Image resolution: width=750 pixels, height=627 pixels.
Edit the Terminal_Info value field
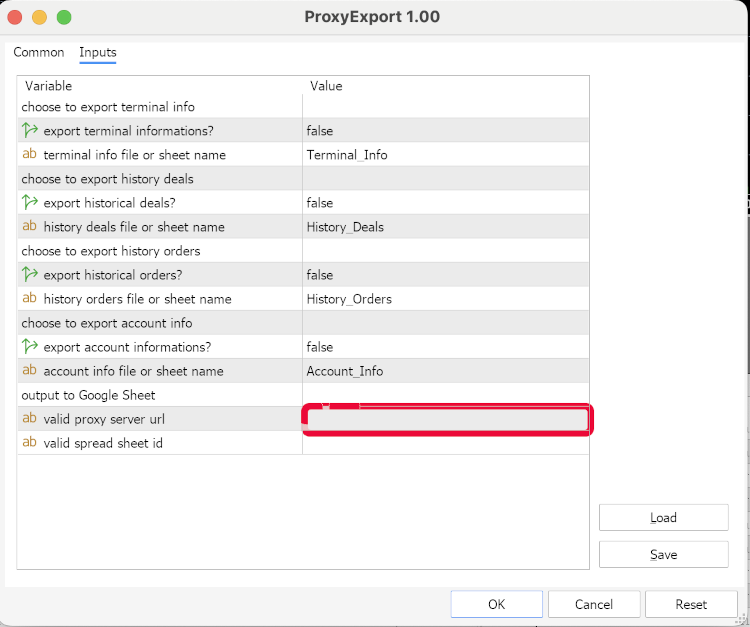[x=445, y=154]
